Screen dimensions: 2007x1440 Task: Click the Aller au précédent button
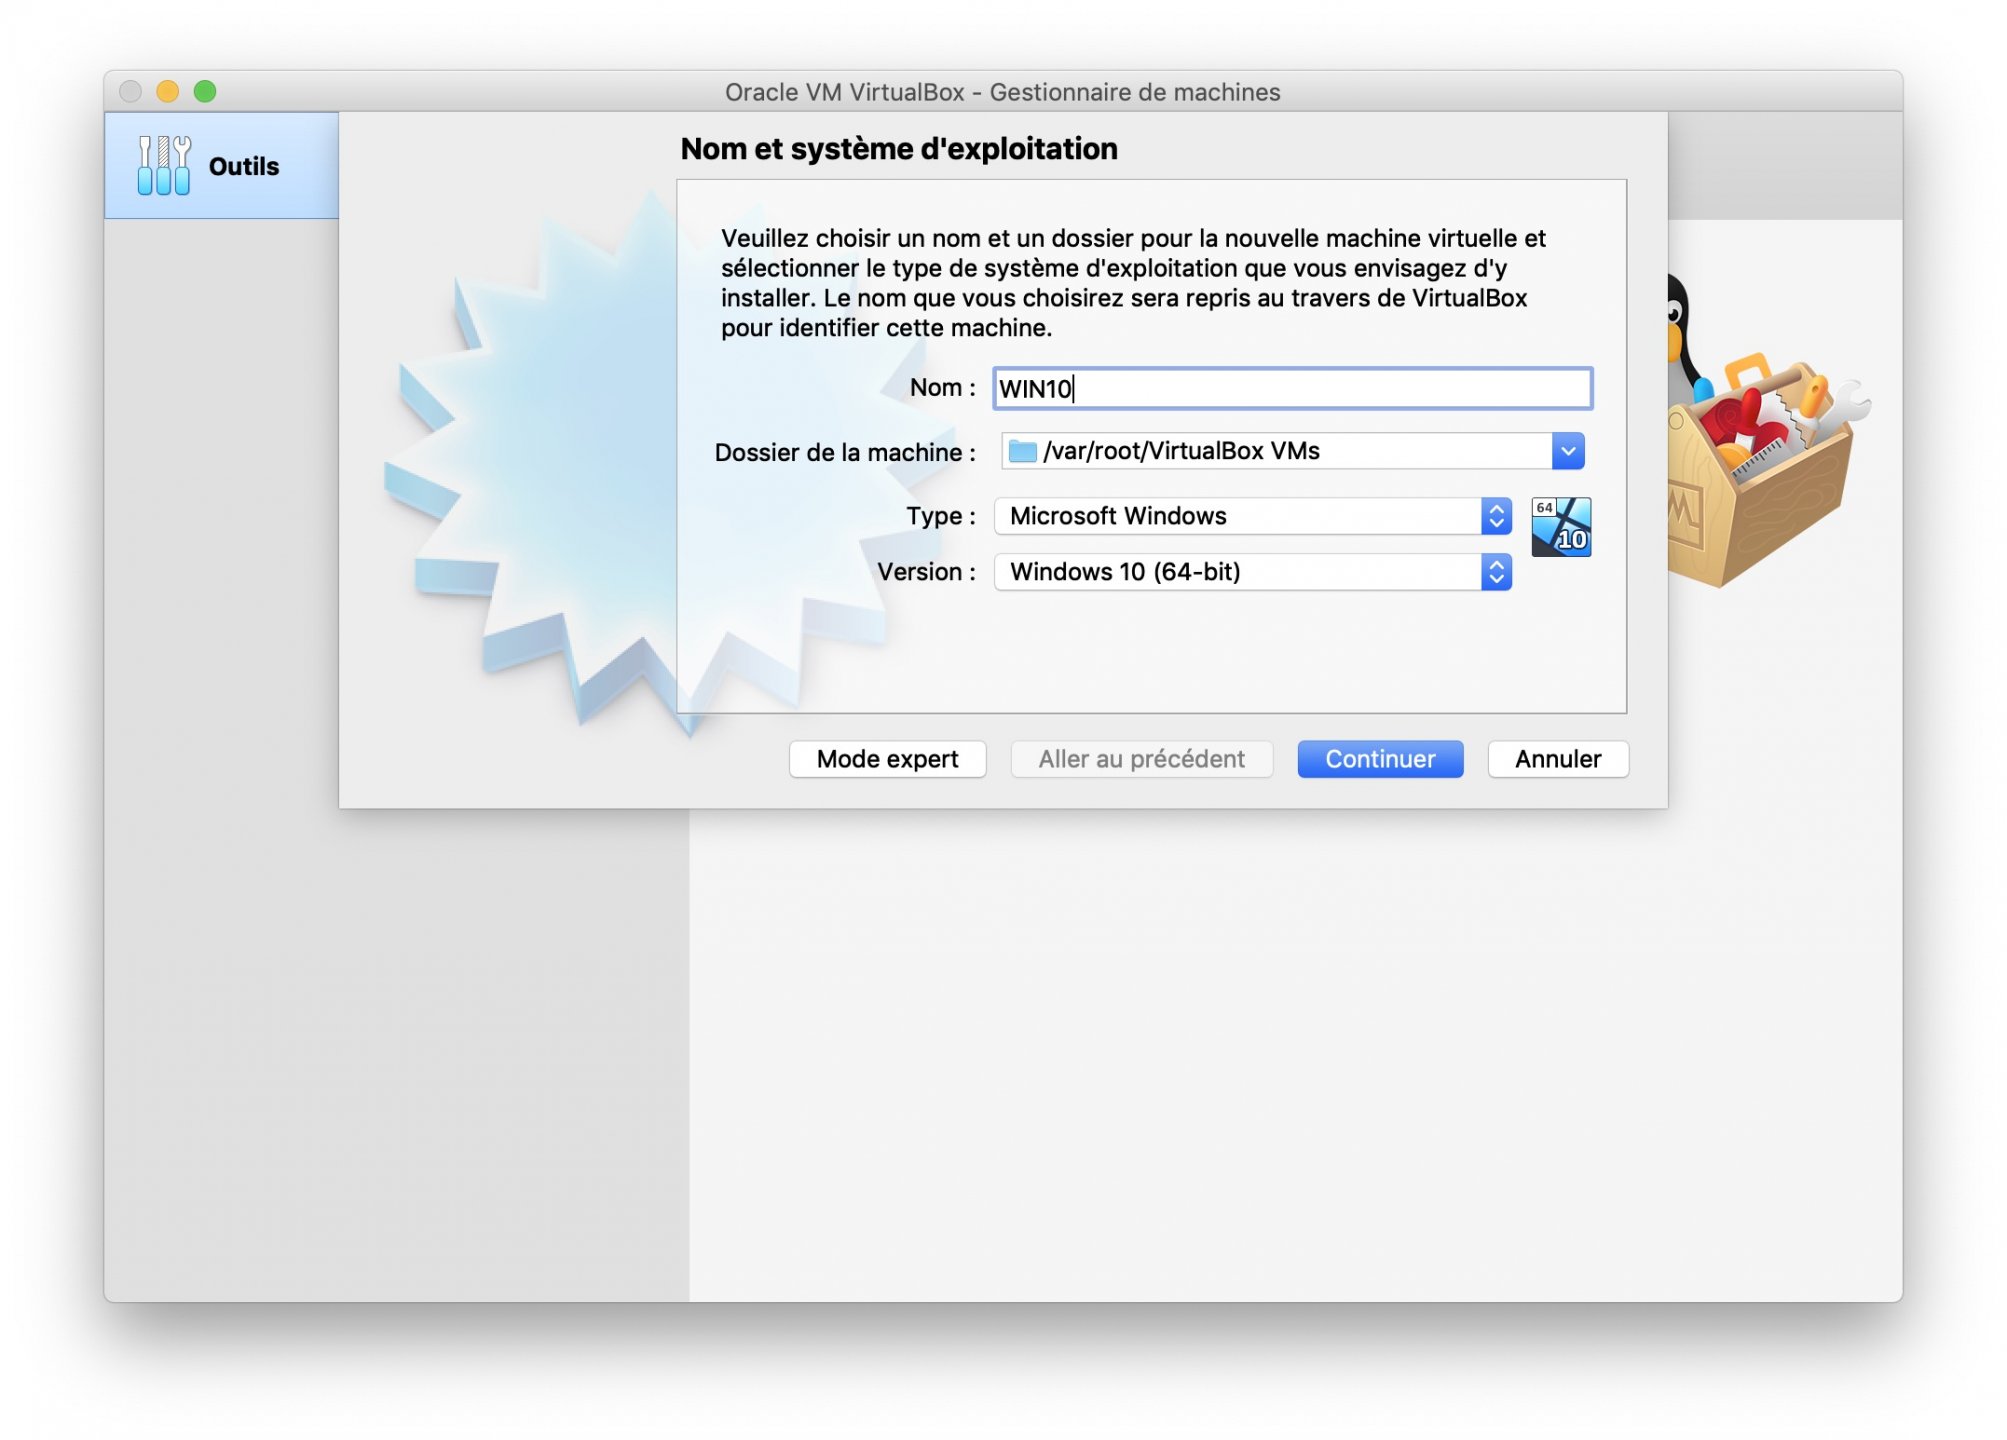(x=1141, y=759)
